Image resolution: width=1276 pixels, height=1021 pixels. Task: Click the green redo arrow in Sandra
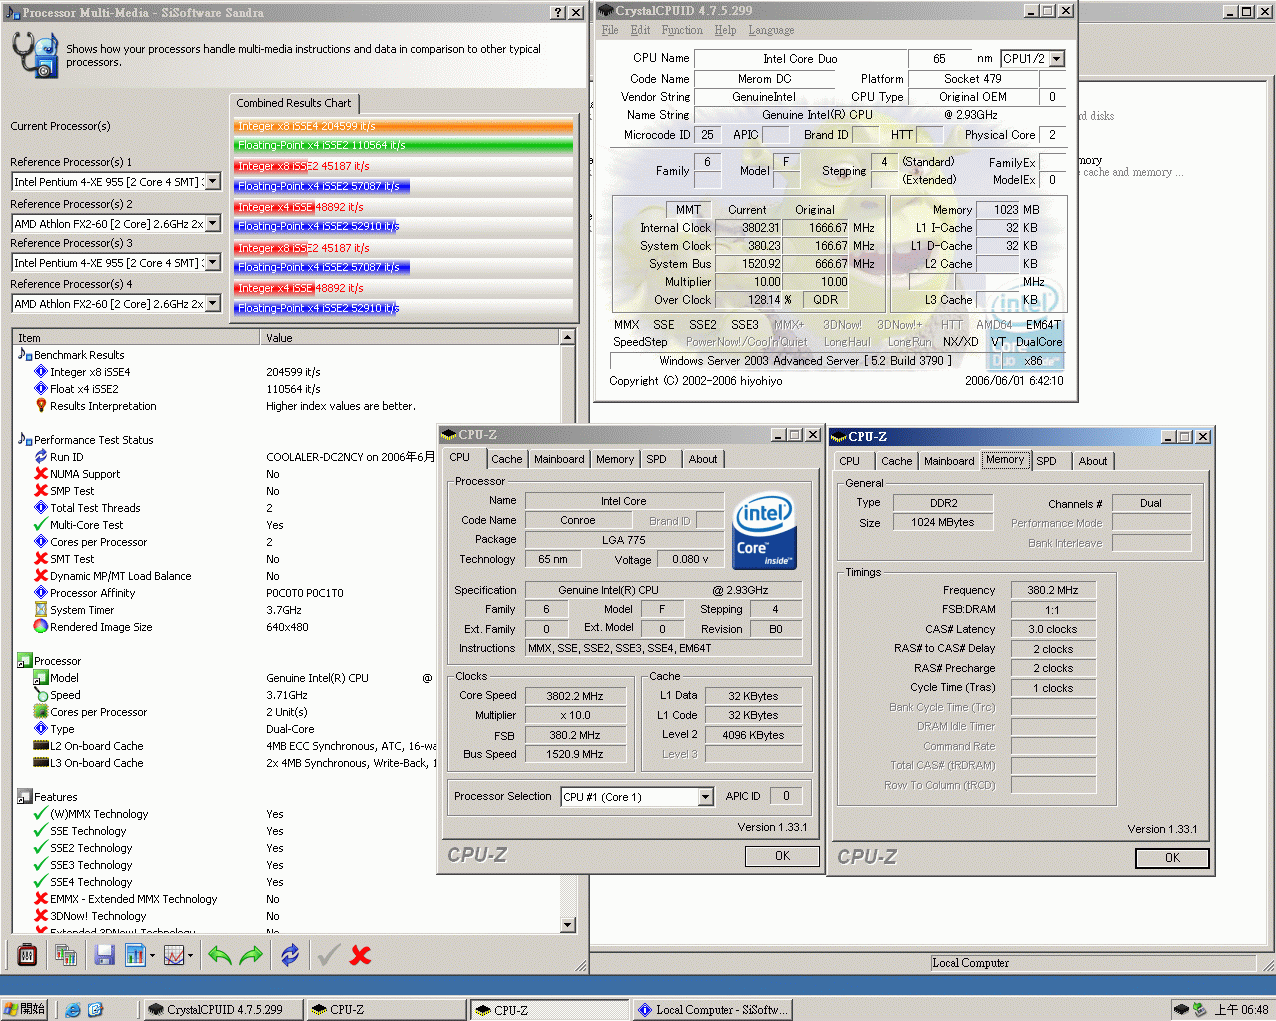click(254, 955)
